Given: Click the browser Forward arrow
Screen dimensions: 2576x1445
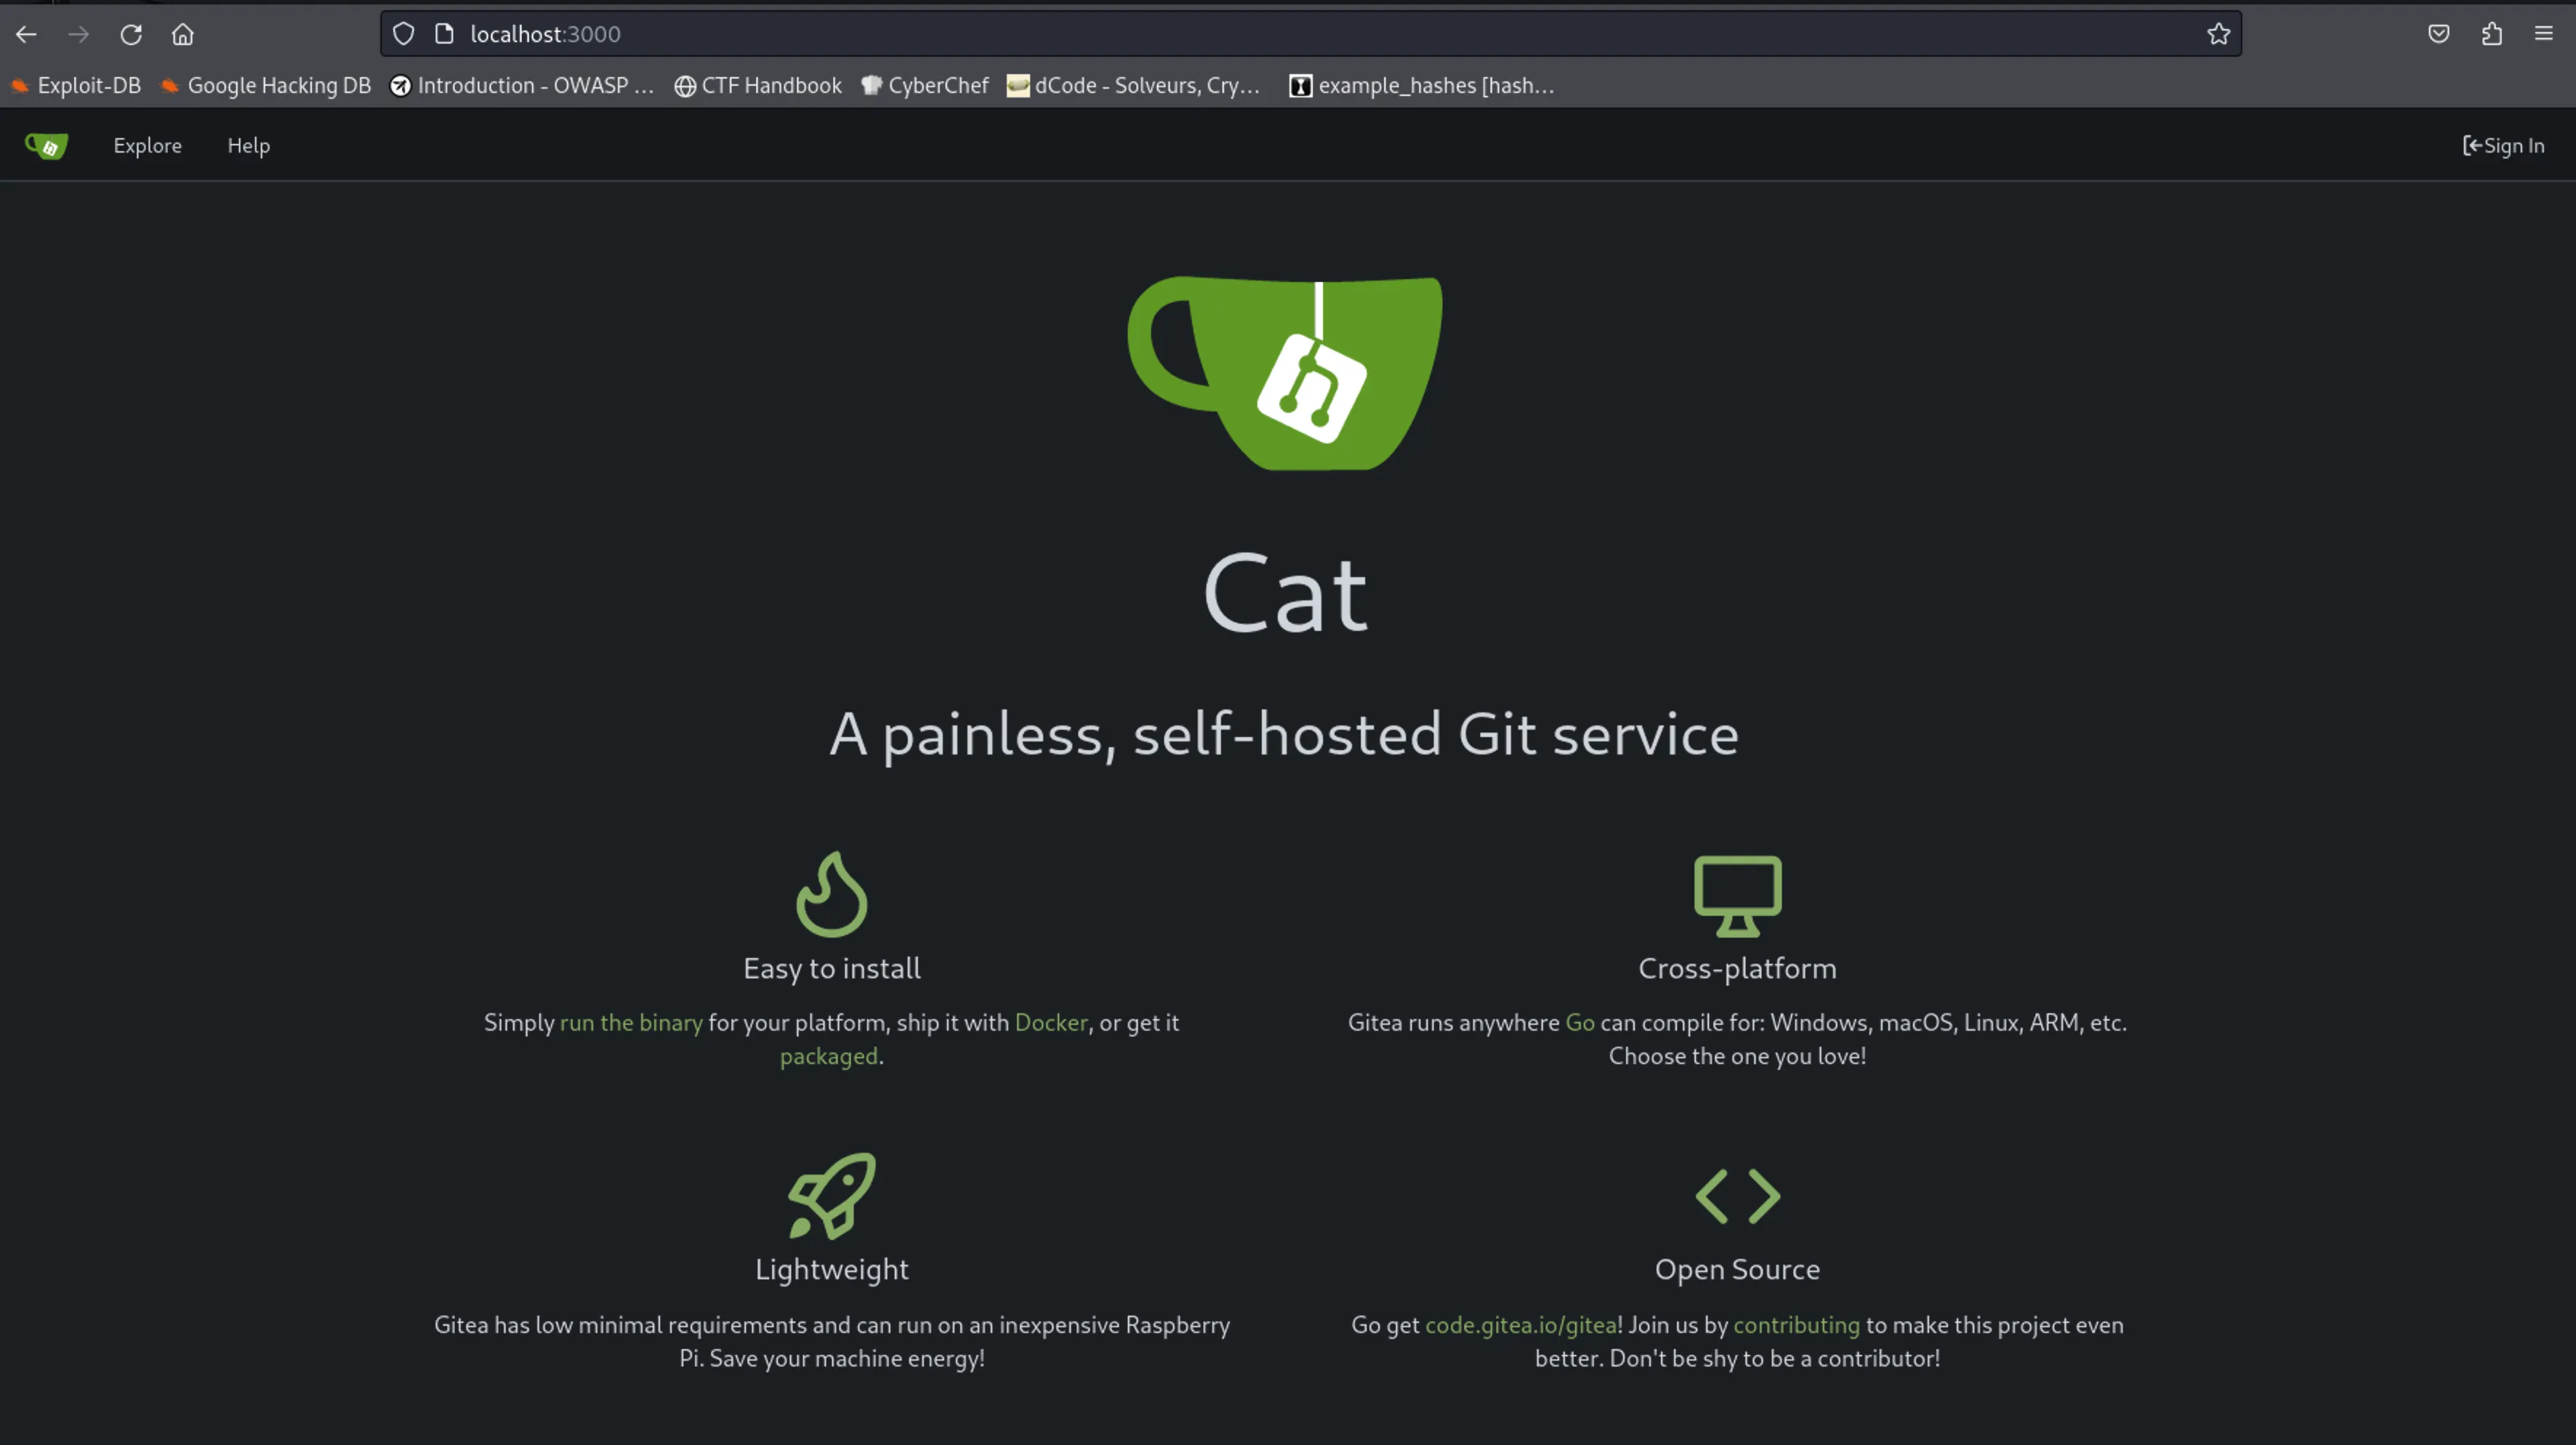Looking at the screenshot, I should (x=79, y=34).
